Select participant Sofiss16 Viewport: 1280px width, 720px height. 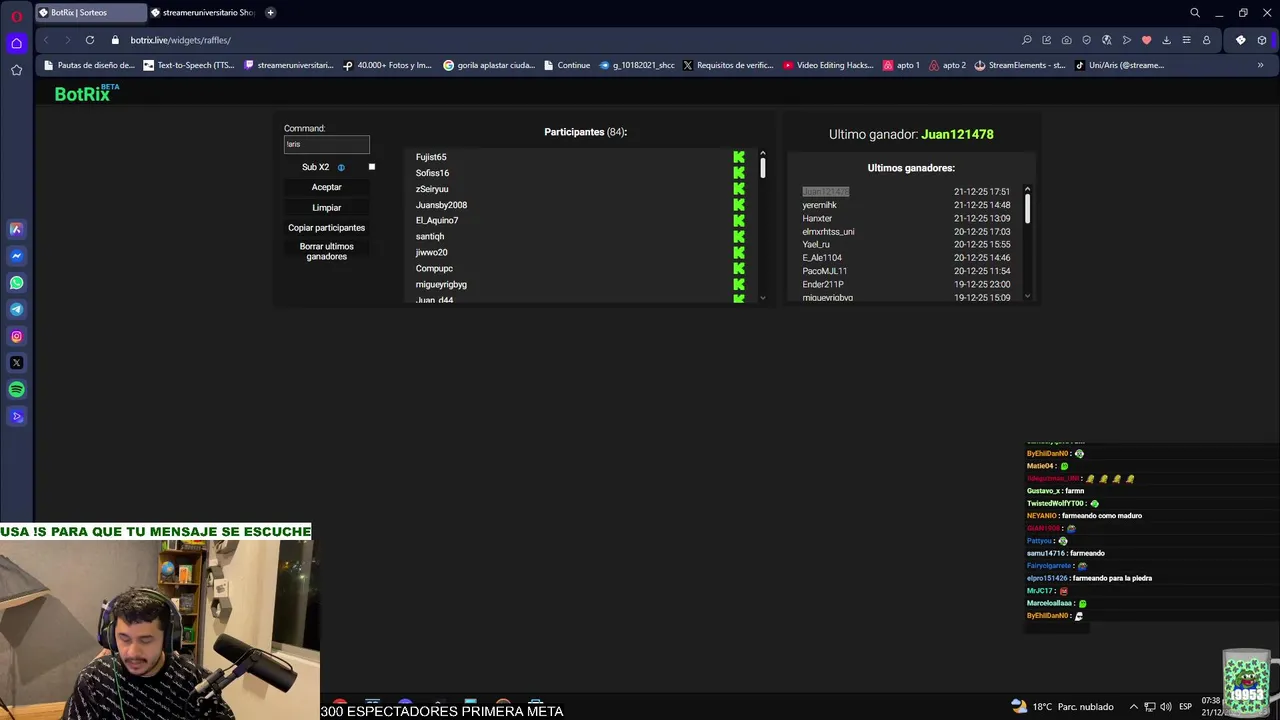click(x=432, y=173)
